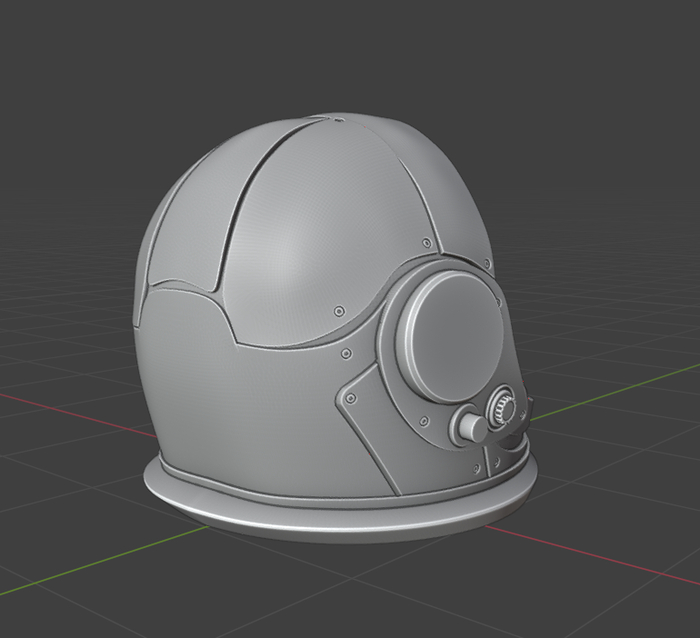Click the rivet at the angular plate's corner

[x=350, y=396]
